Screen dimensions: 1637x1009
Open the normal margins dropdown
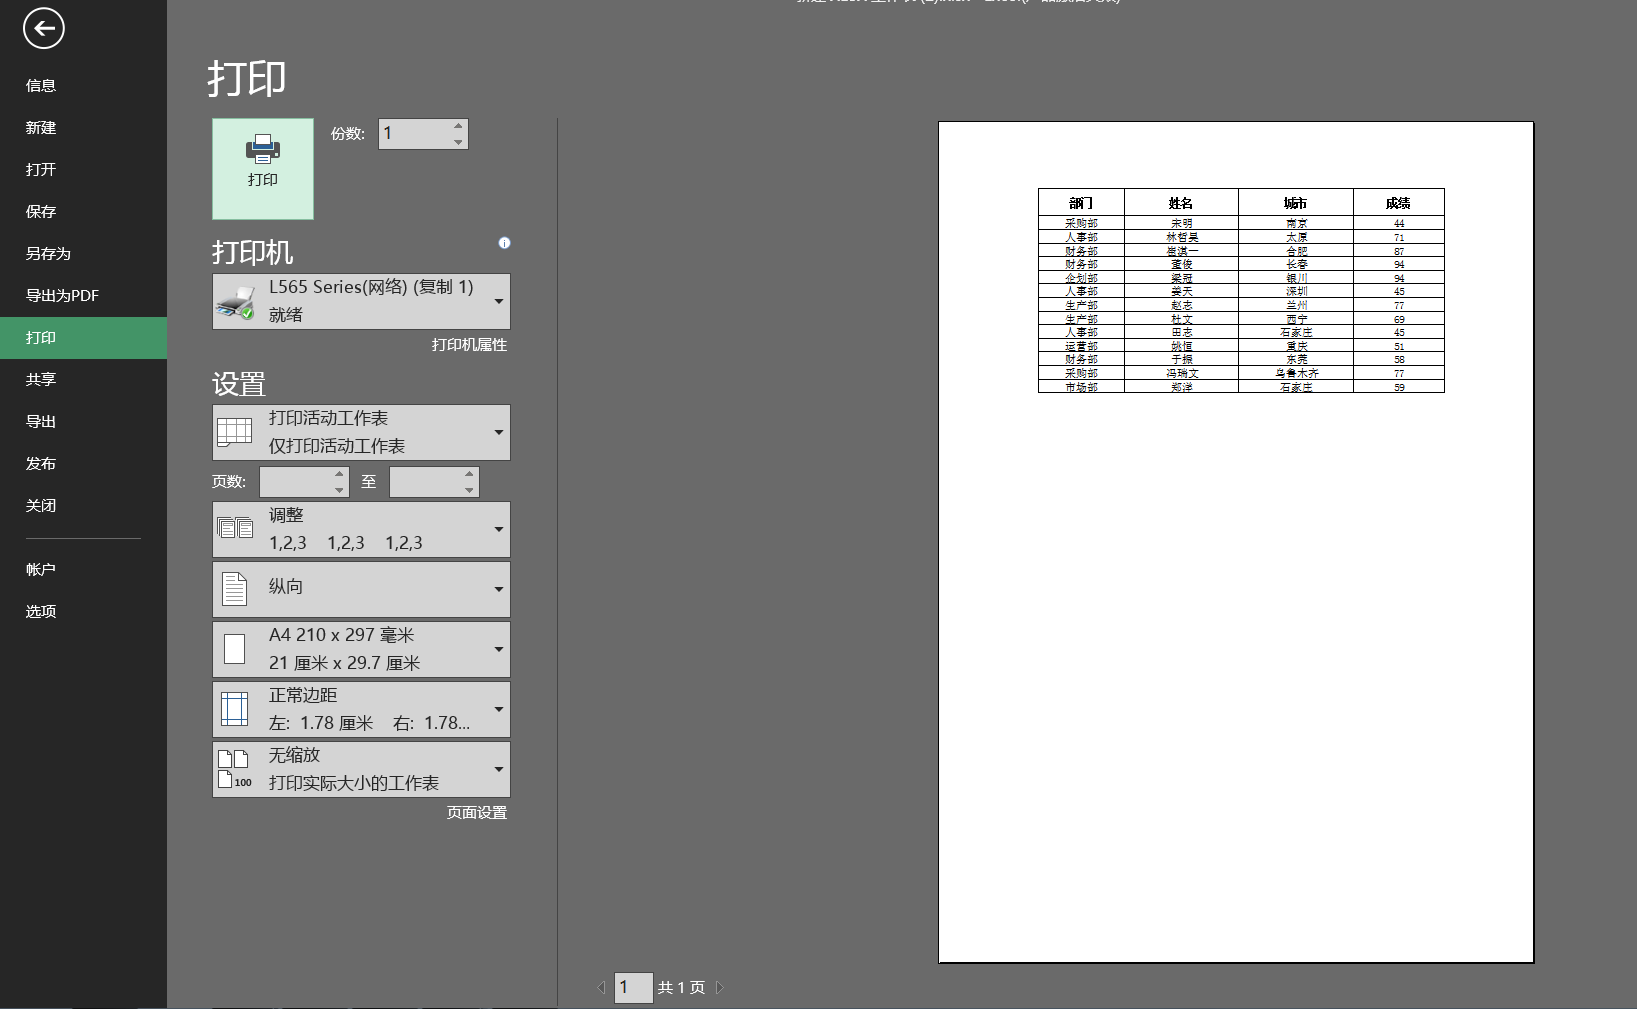point(361,709)
